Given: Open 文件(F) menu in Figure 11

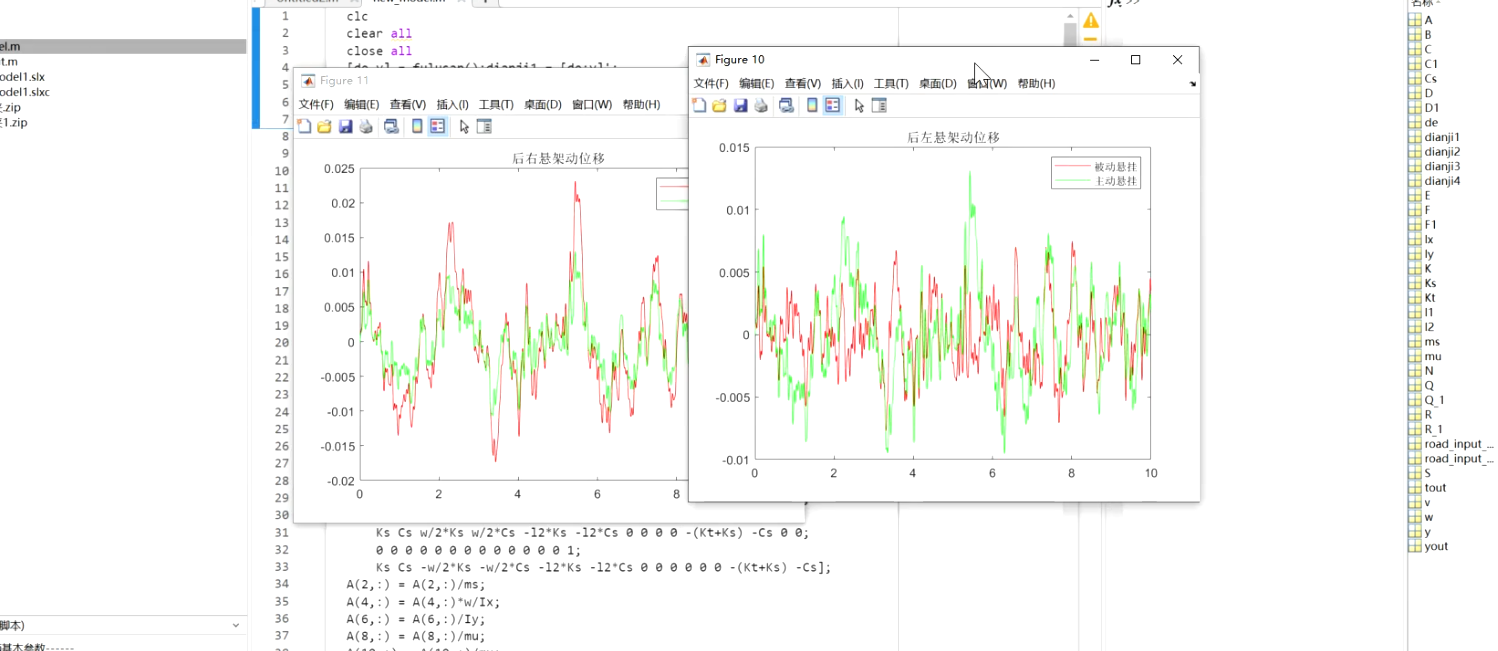Looking at the screenshot, I should [316, 105].
